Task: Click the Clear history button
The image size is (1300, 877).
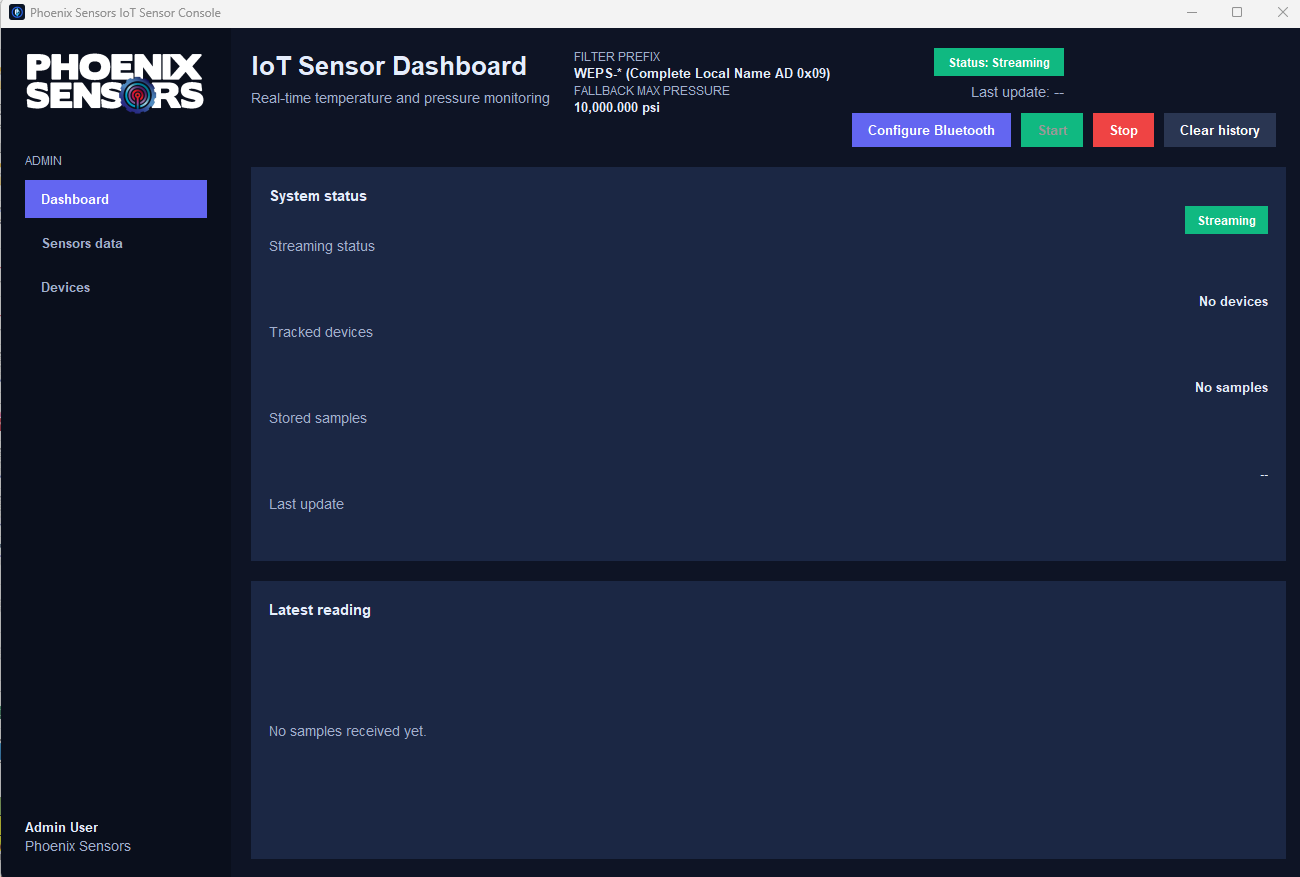Action: (x=1219, y=130)
